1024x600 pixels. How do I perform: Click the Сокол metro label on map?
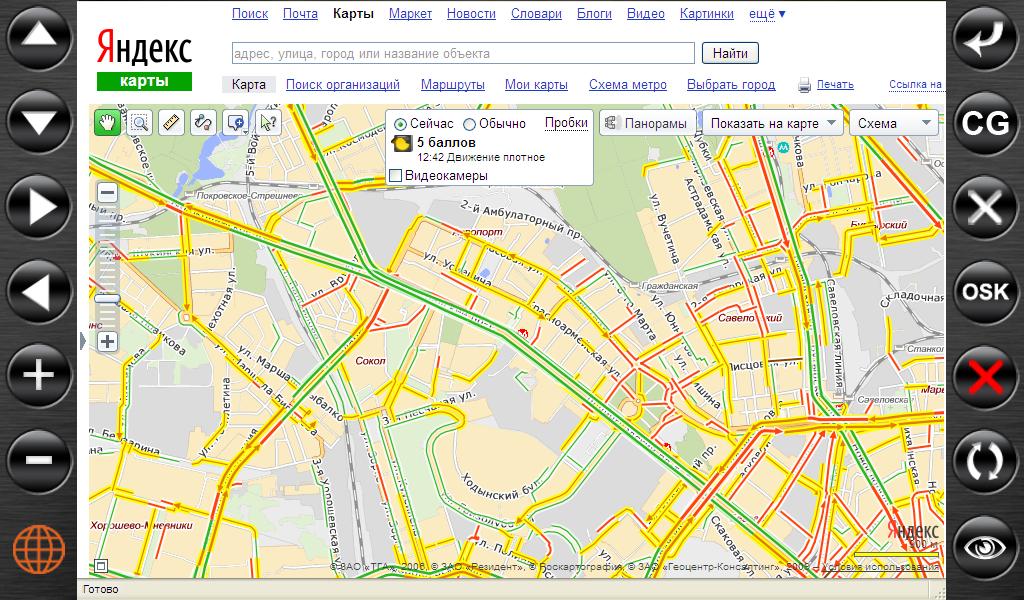pyautogui.click(x=370, y=361)
